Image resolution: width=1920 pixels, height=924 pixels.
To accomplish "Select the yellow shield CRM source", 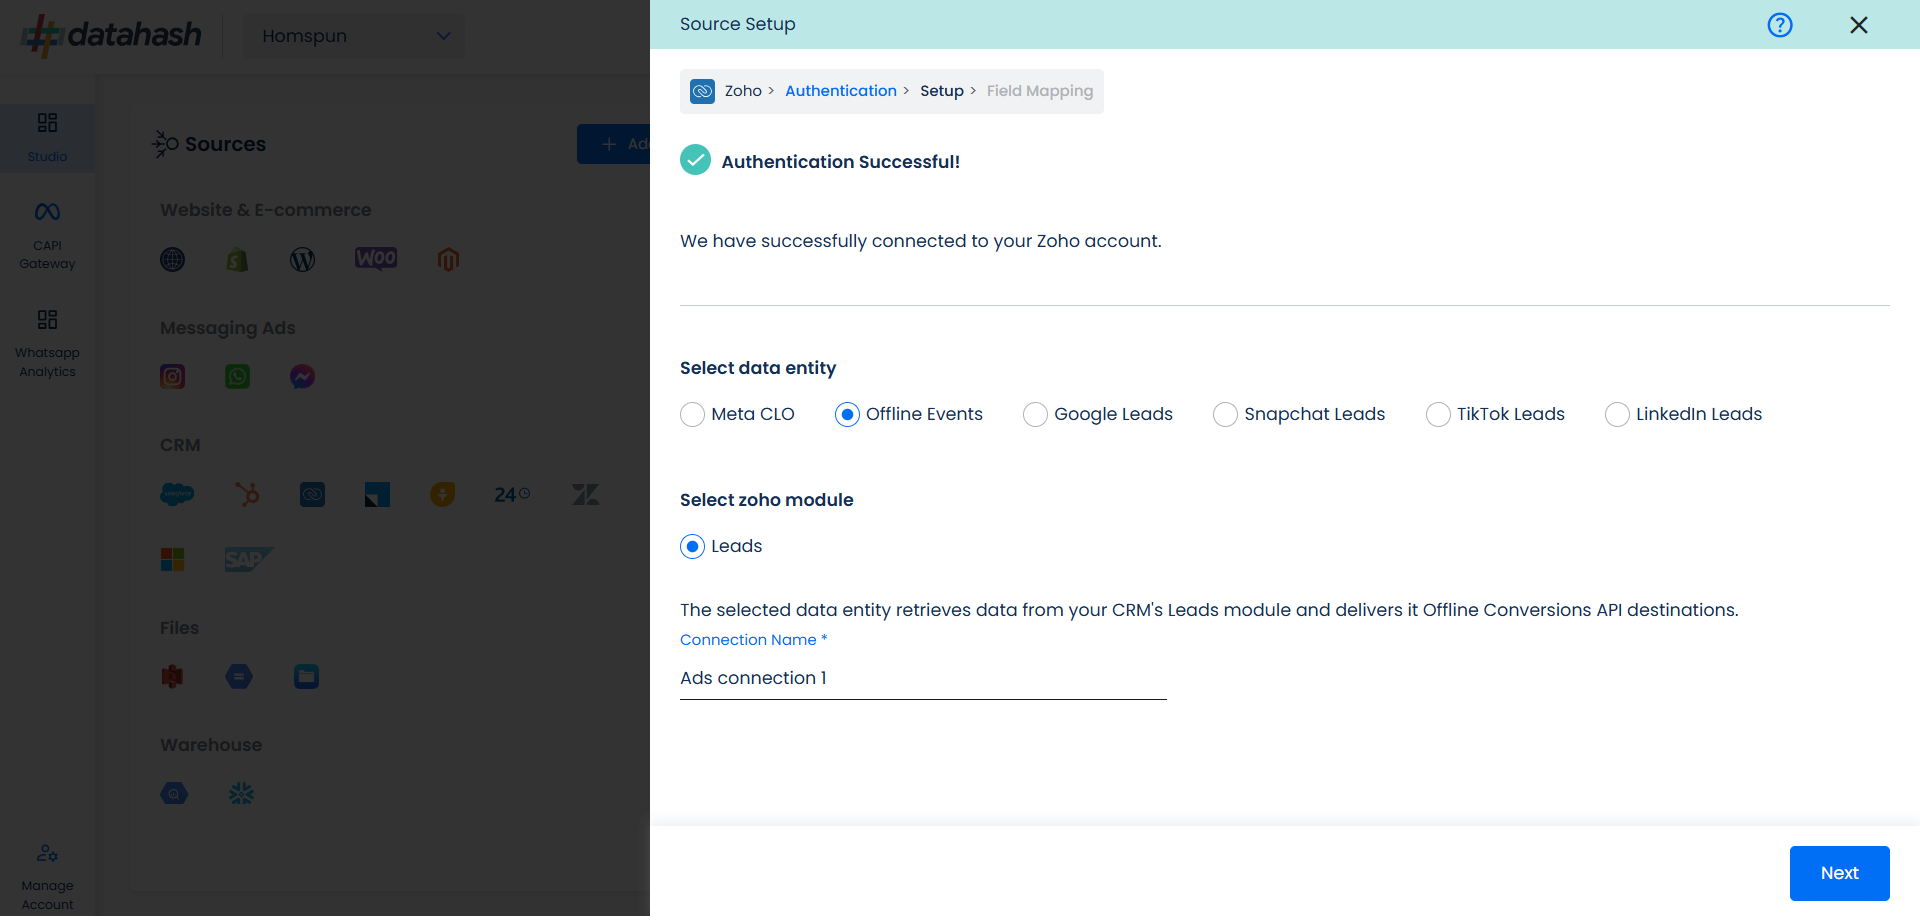I will point(442,495).
